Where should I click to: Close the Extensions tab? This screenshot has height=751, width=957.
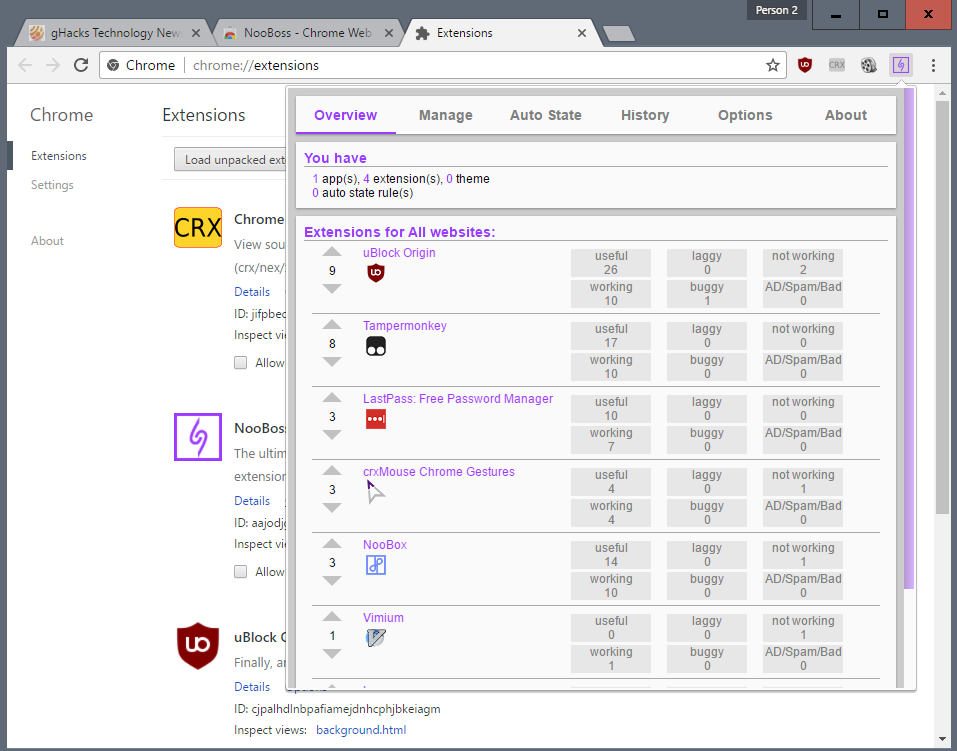tap(582, 33)
